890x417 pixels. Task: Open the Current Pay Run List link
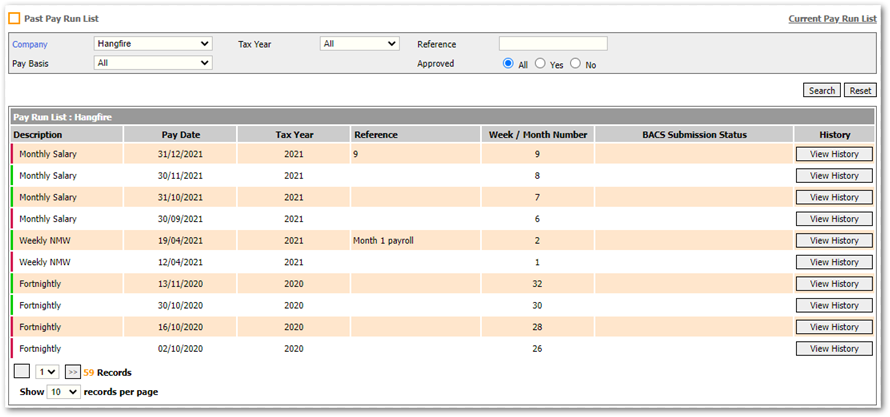832,19
